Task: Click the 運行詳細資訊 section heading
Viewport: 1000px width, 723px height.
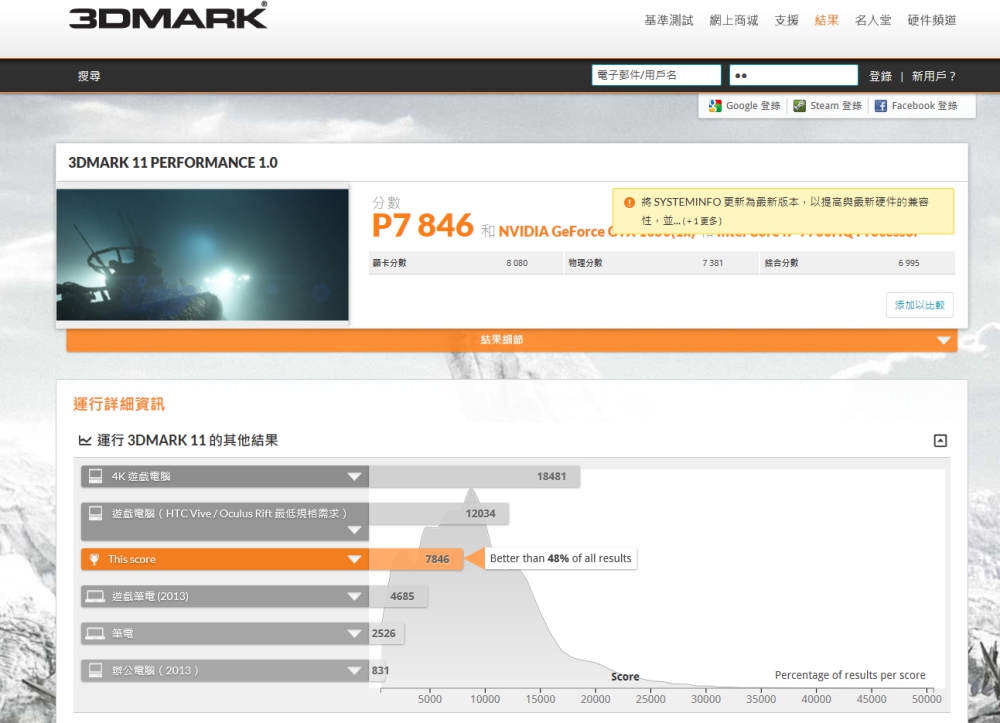Action: pyautogui.click(x=119, y=404)
